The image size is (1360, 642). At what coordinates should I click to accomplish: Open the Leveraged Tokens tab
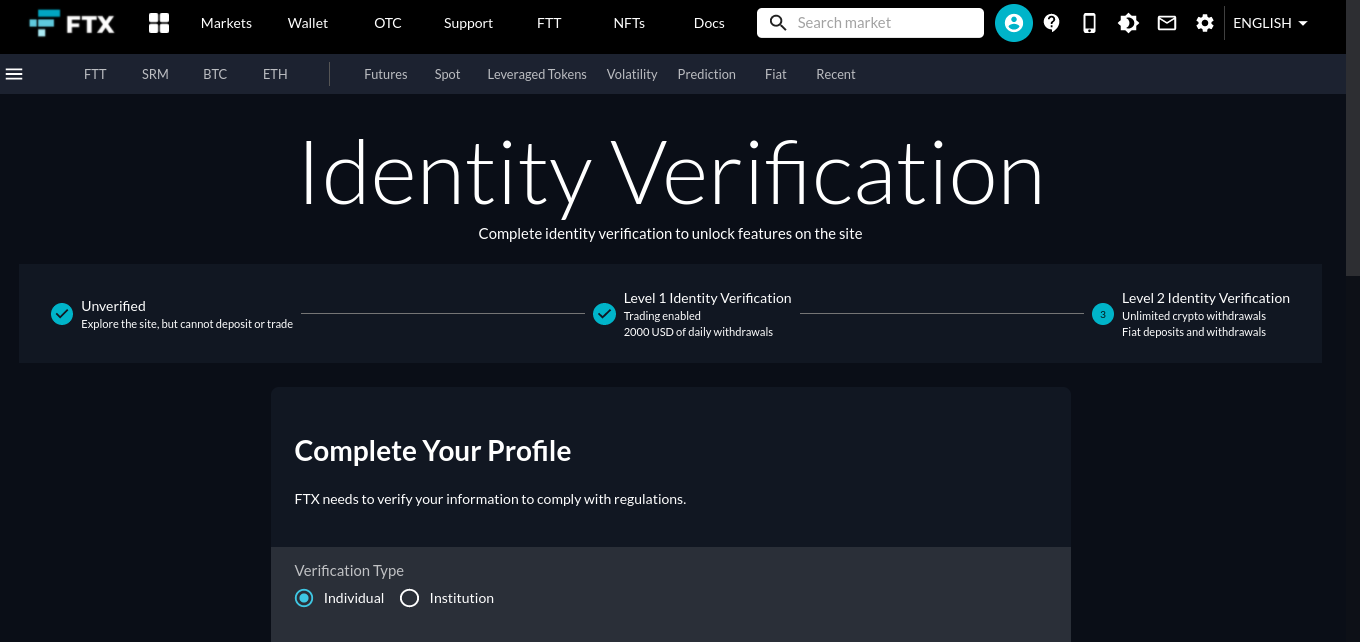(x=536, y=74)
